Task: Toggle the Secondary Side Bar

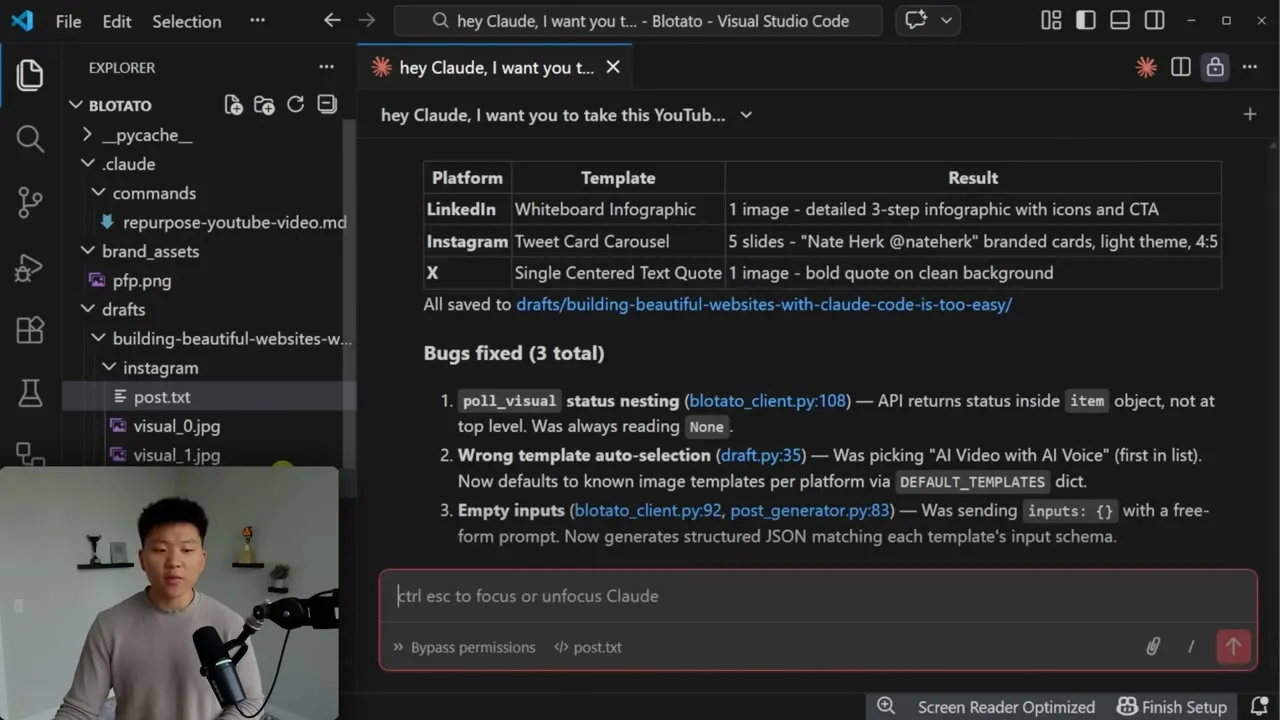Action: point(1155,20)
